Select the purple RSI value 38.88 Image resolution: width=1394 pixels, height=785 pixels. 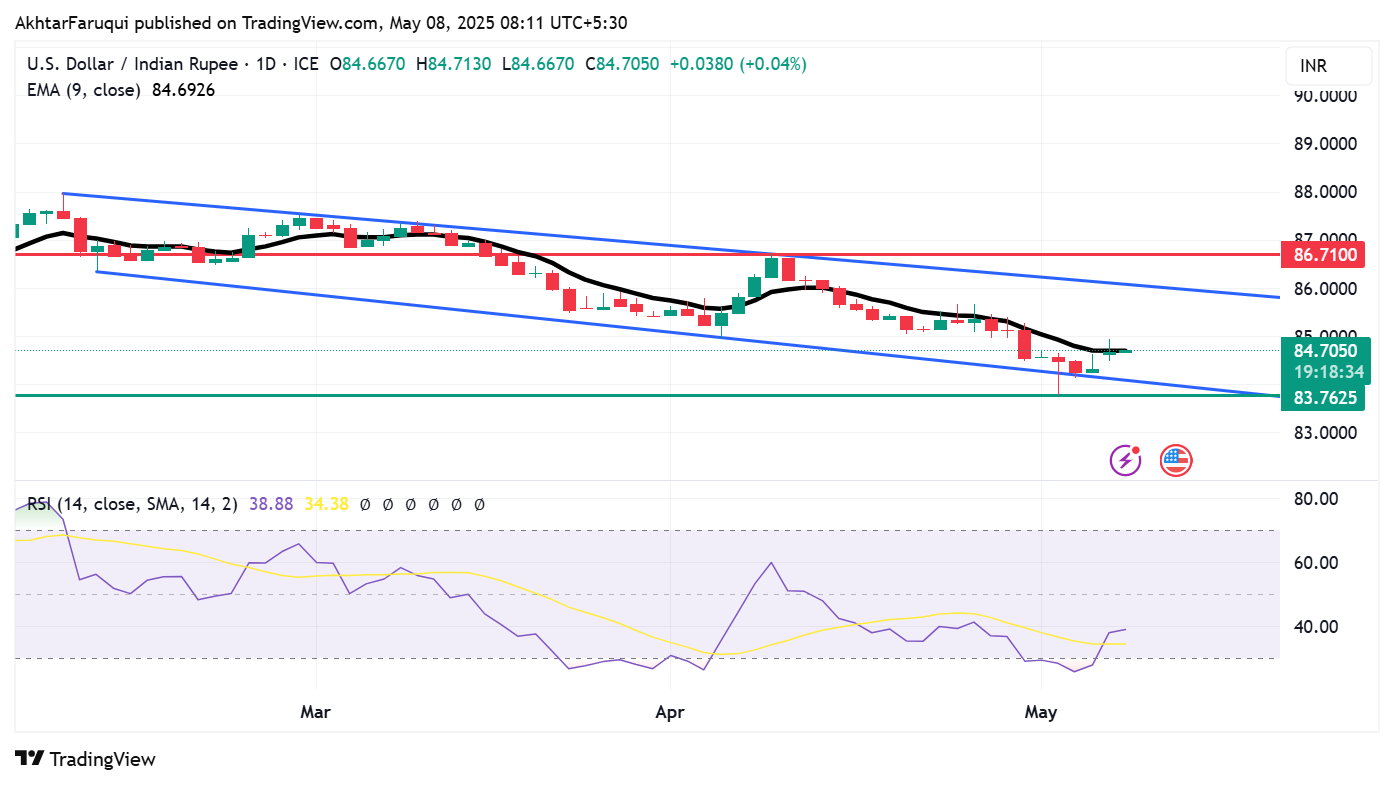270,504
